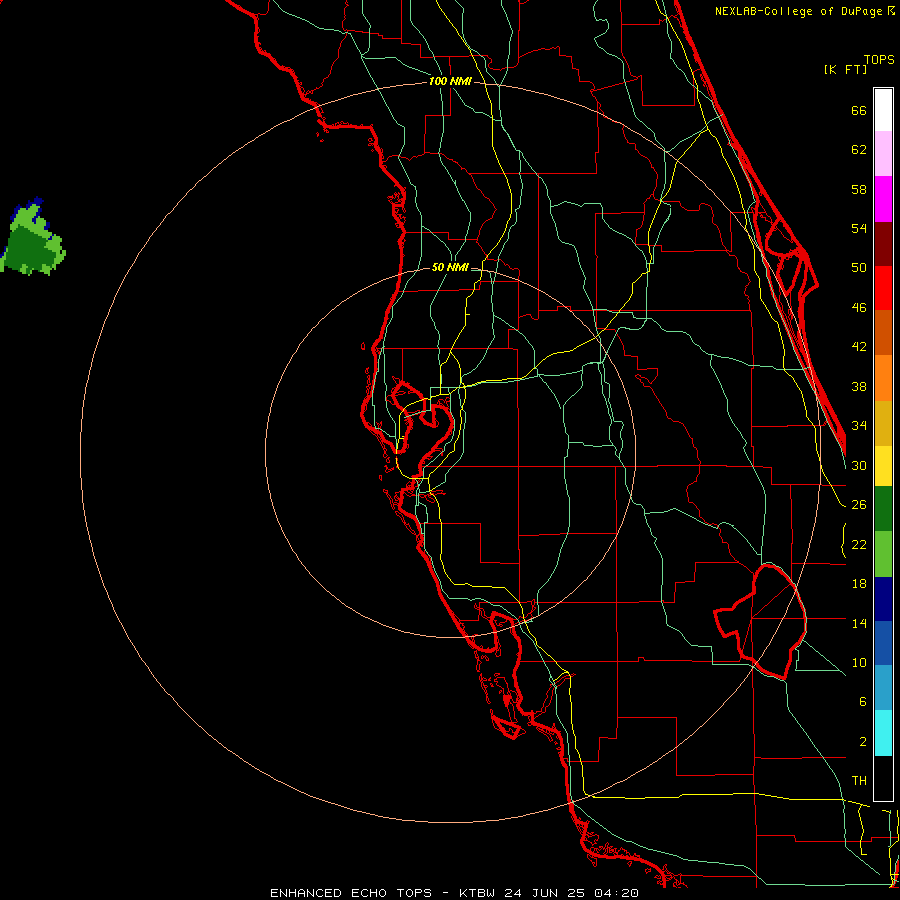Click the light pink legend swatch

tap(883, 154)
